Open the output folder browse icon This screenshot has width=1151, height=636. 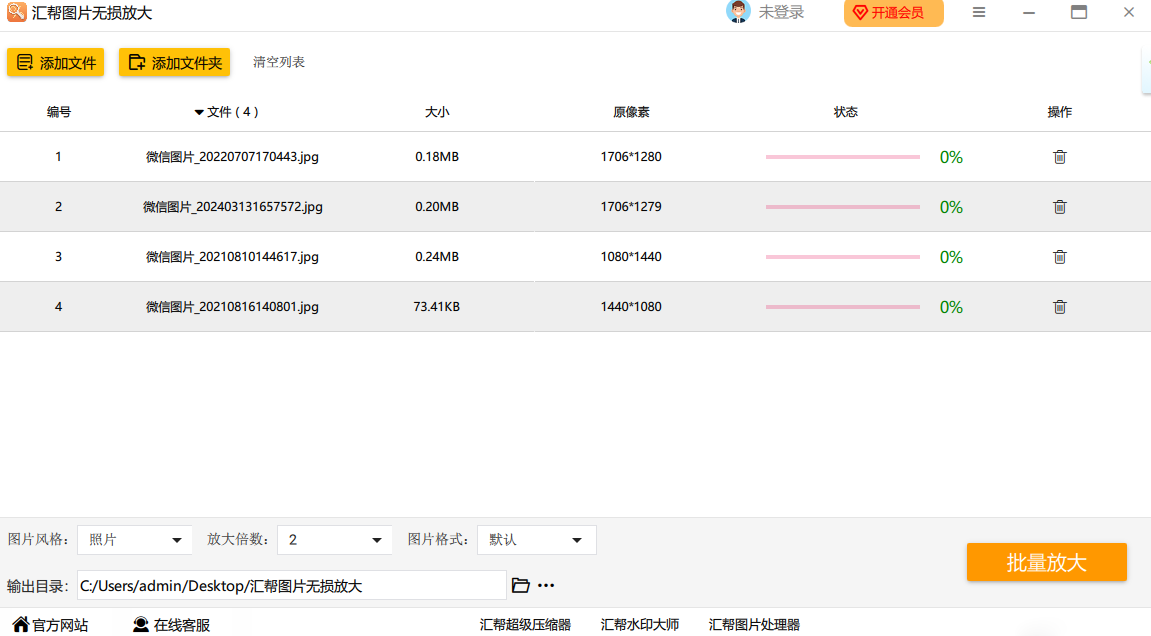(x=520, y=585)
